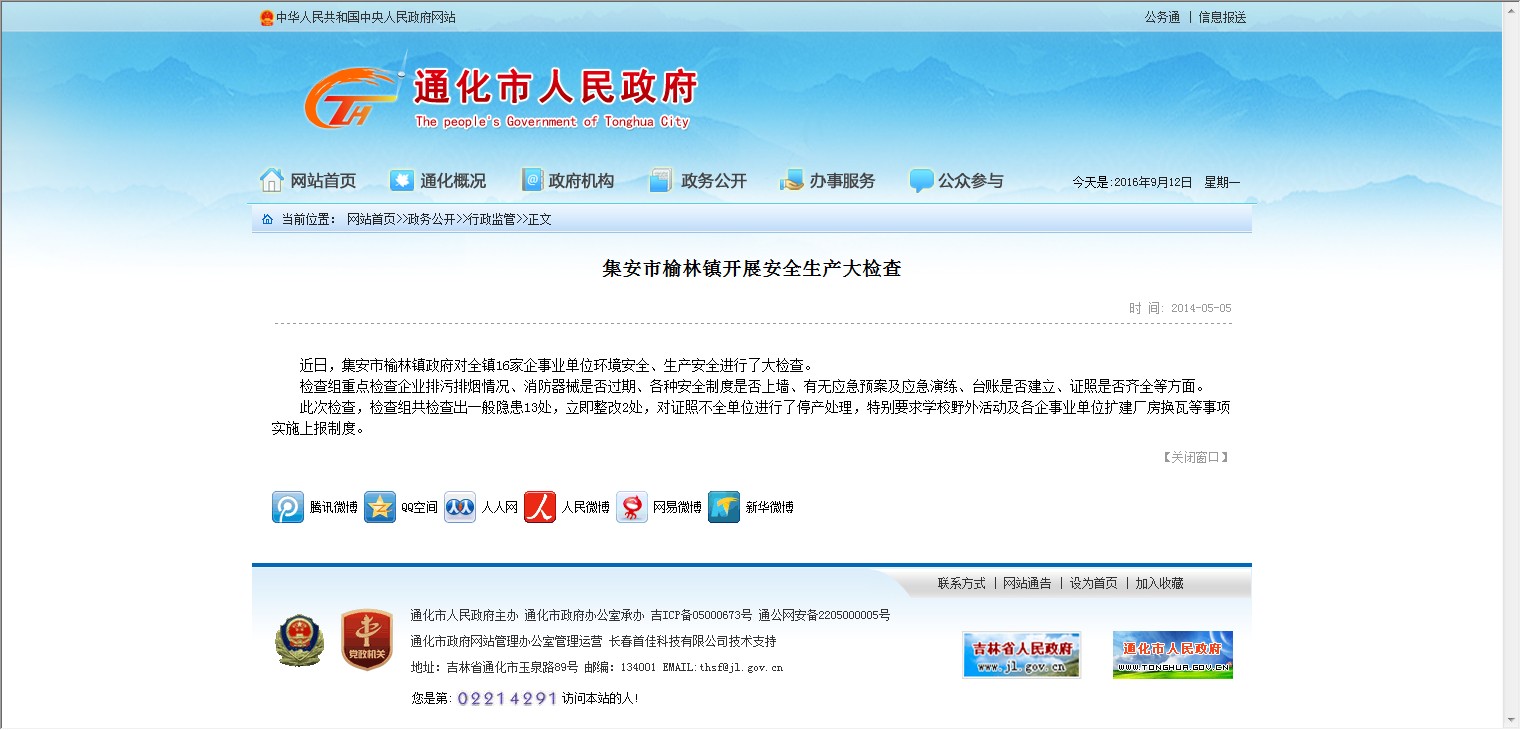
Task: Click the 新华微博 share icon
Action: click(724, 507)
